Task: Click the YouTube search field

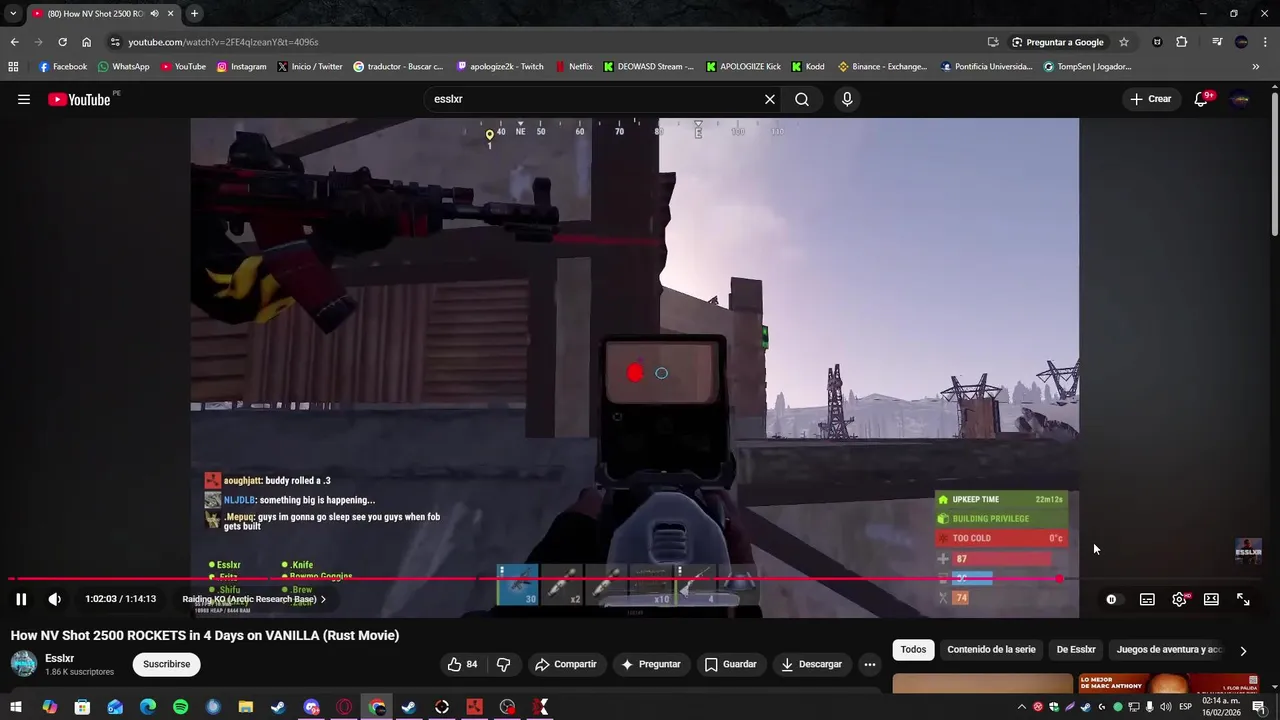Action: pos(590,99)
